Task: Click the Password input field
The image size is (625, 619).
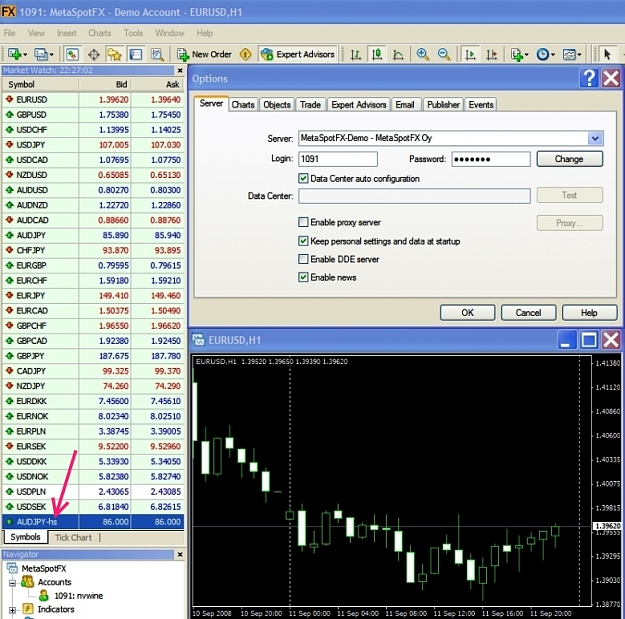Action: click(491, 159)
